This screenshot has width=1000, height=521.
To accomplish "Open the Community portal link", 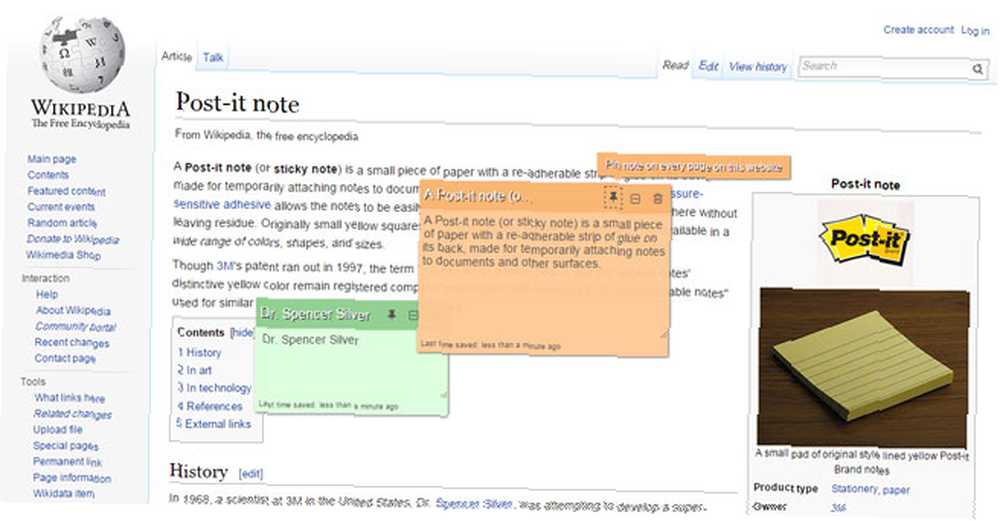I will click(75, 327).
